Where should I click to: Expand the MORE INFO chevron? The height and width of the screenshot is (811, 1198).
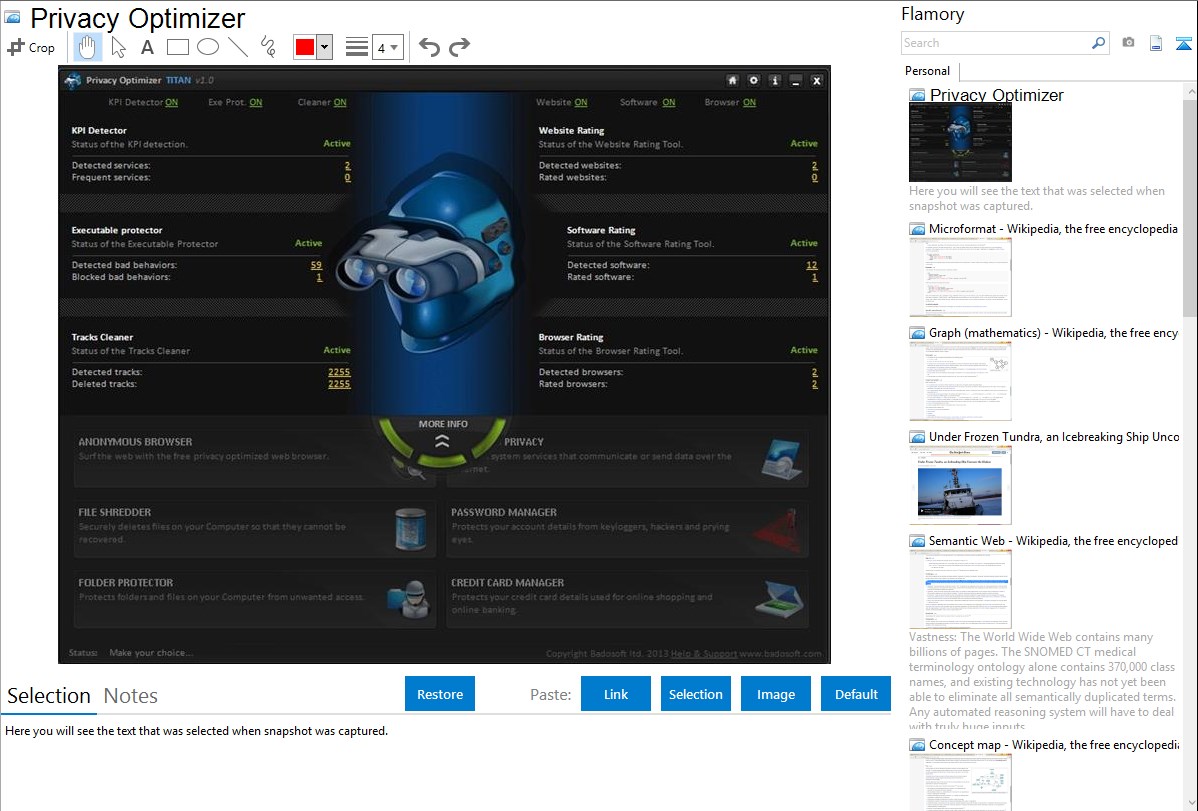(x=442, y=441)
